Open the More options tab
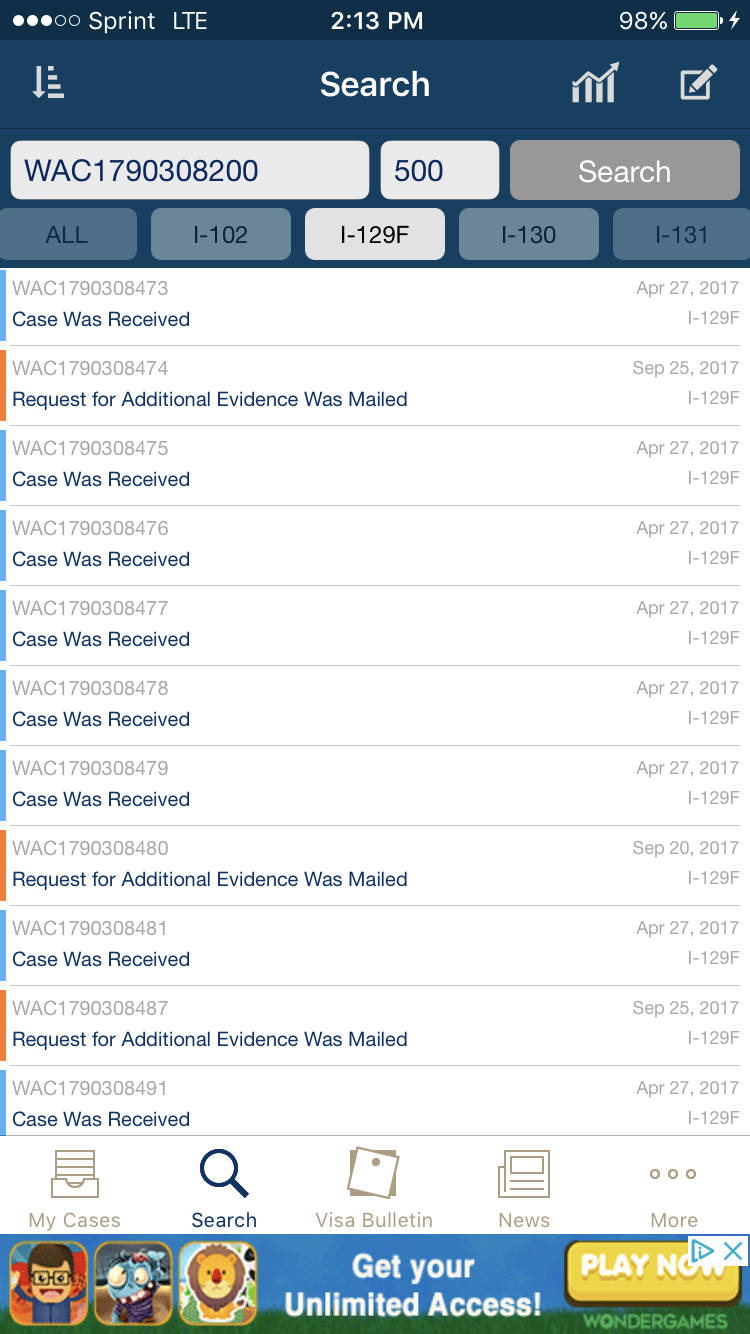Image resolution: width=750 pixels, height=1334 pixels. [673, 1188]
